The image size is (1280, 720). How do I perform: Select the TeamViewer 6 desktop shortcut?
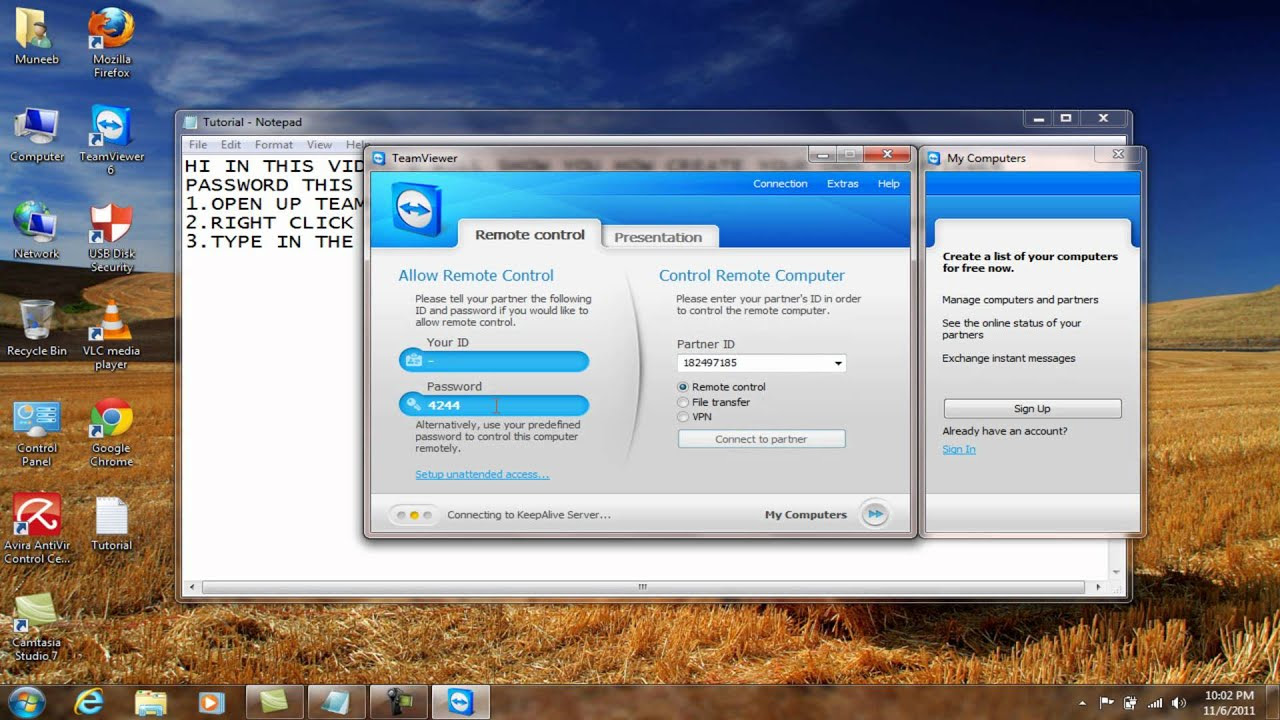111,140
